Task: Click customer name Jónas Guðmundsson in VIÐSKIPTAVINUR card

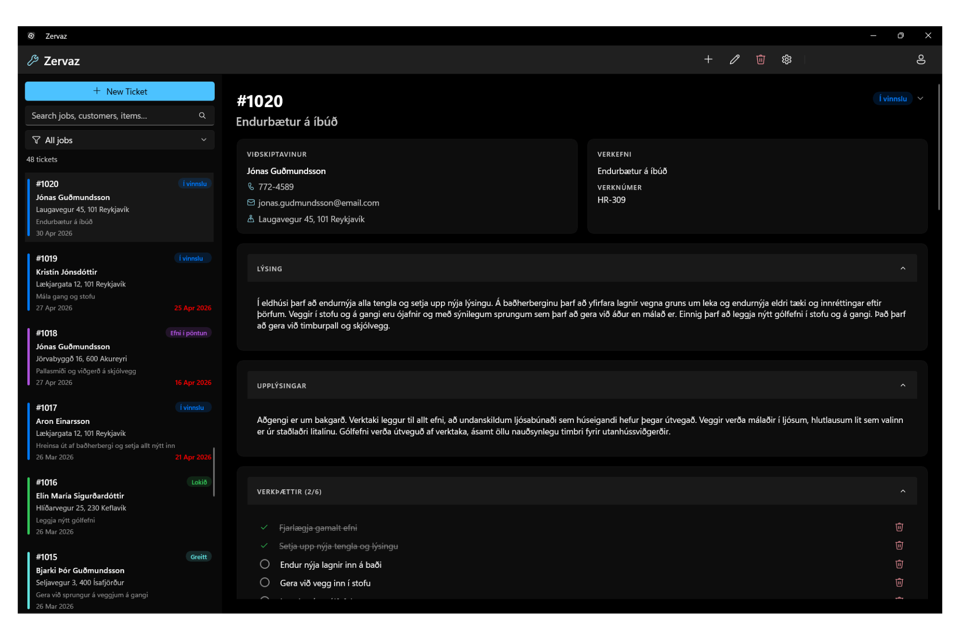Action: (286, 171)
